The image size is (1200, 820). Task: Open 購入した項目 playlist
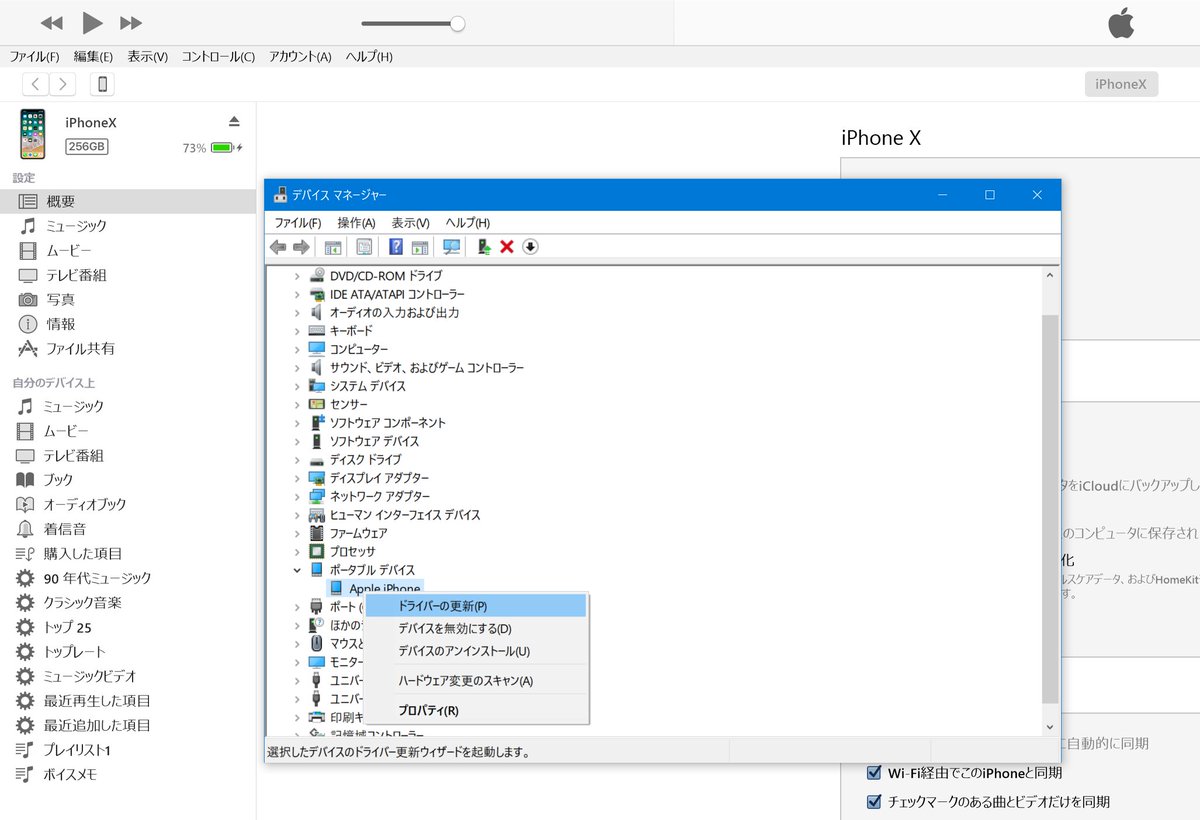pyautogui.click(x=128, y=553)
